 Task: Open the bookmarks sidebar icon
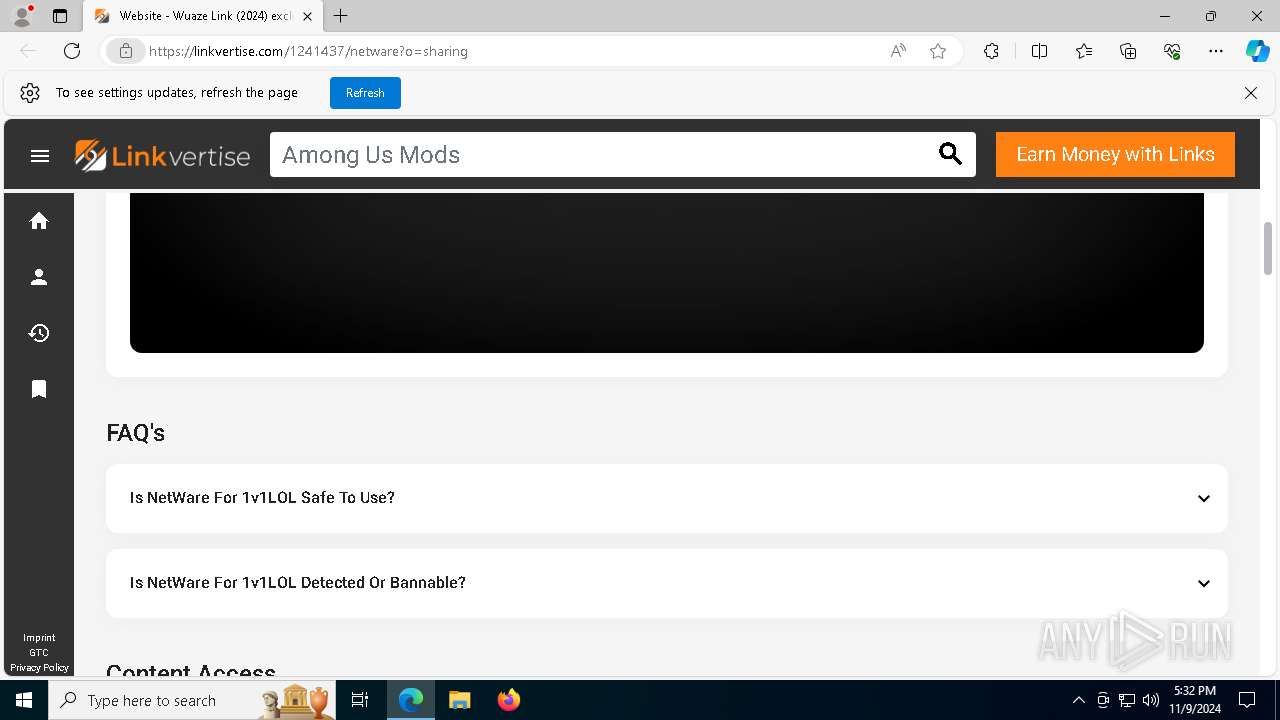pyautogui.click(x=39, y=389)
